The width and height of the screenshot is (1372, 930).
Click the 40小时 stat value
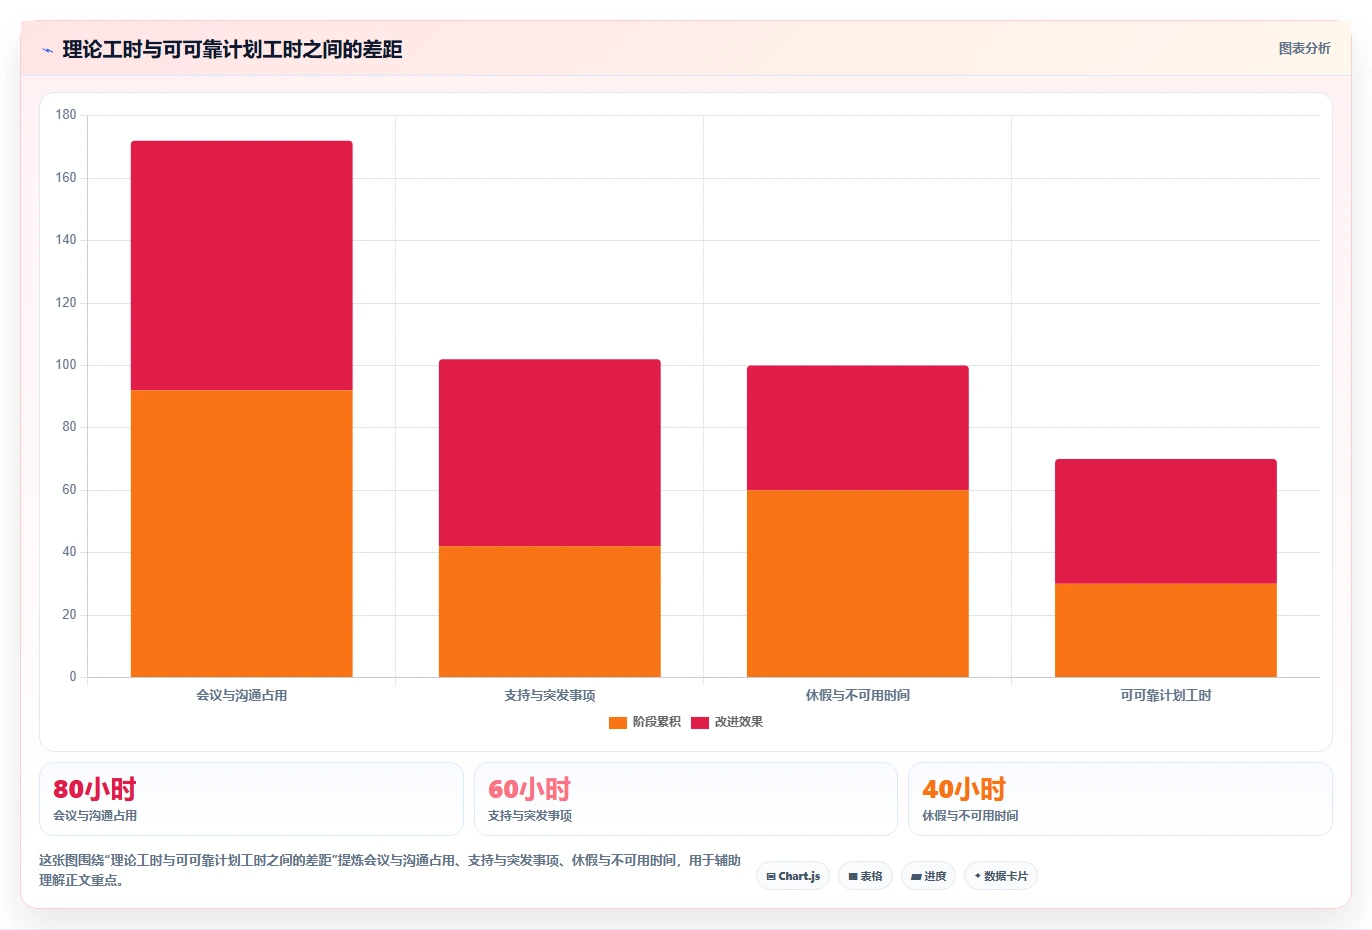click(x=964, y=789)
